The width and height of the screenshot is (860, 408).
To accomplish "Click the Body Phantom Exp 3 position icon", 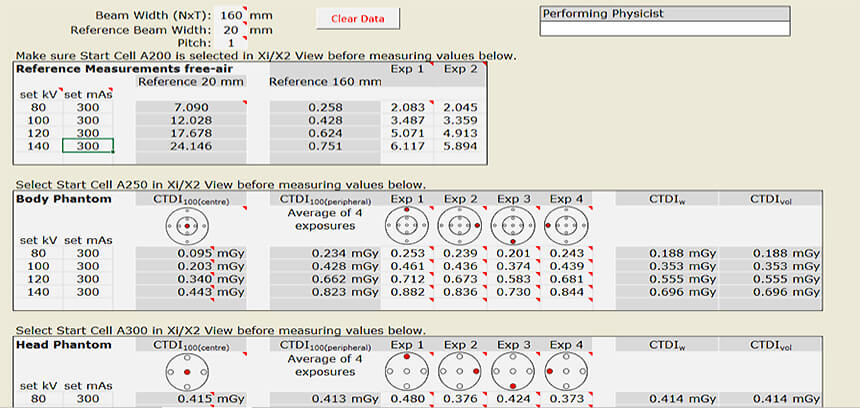I will [514, 226].
